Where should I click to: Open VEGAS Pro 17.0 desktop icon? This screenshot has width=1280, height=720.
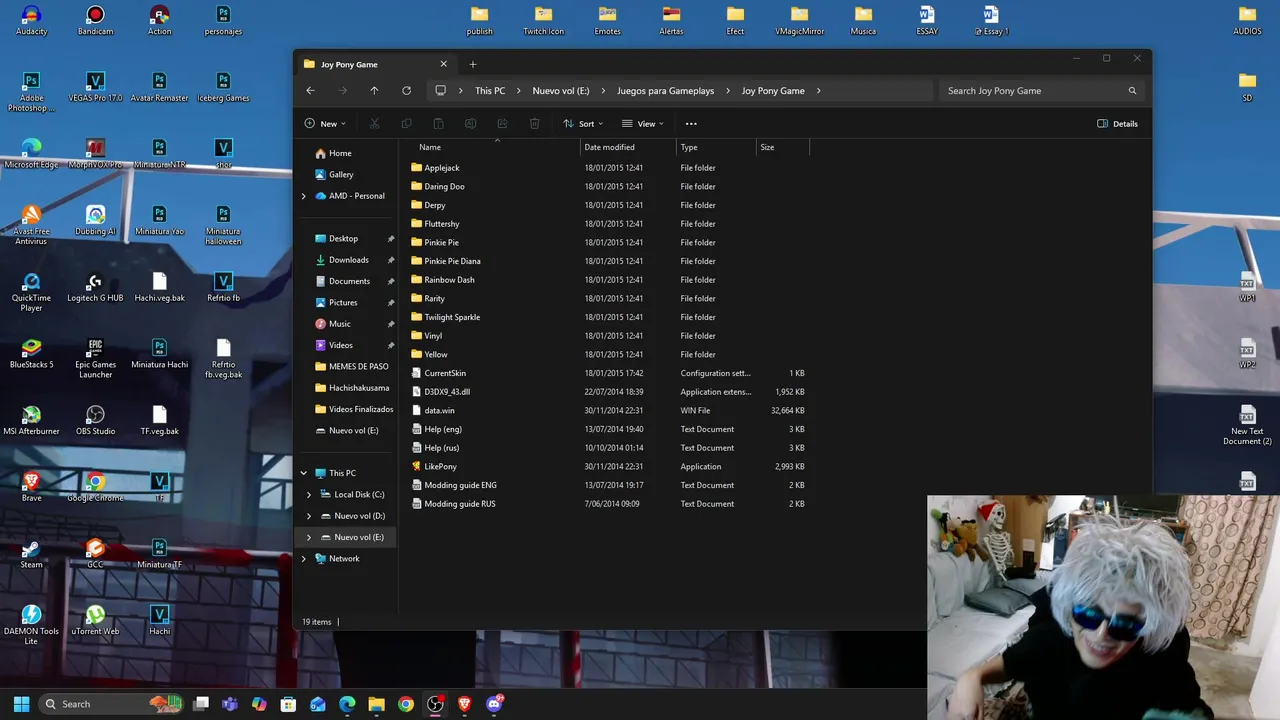coord(95,87)
